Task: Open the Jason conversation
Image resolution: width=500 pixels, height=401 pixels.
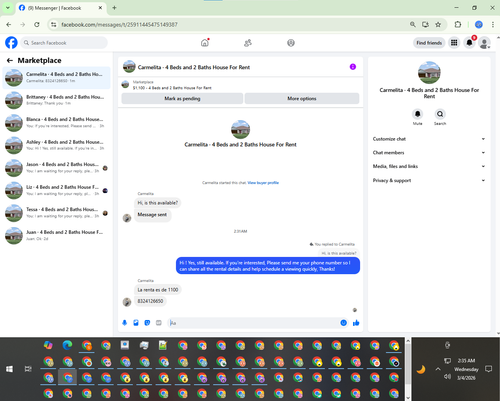Action: pos(56,168)
